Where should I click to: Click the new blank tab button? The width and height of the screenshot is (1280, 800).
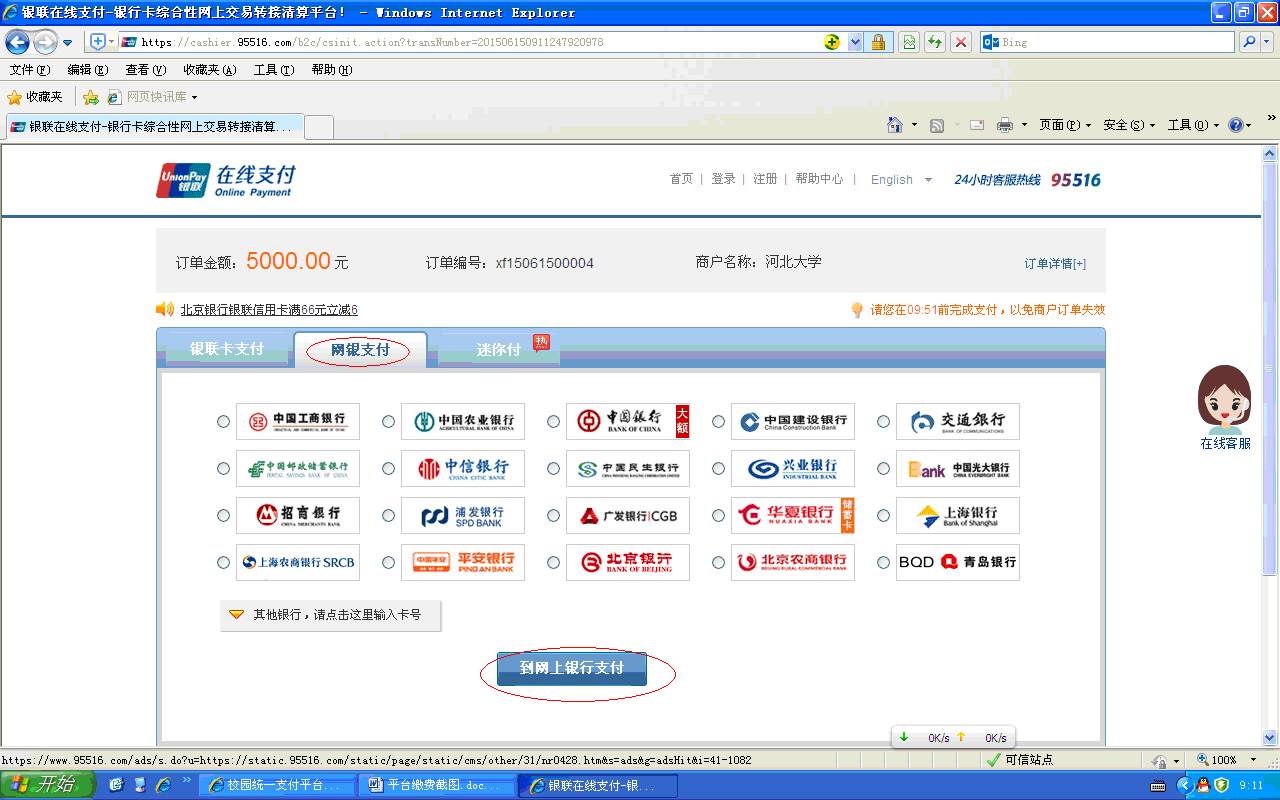coord(318,127)
